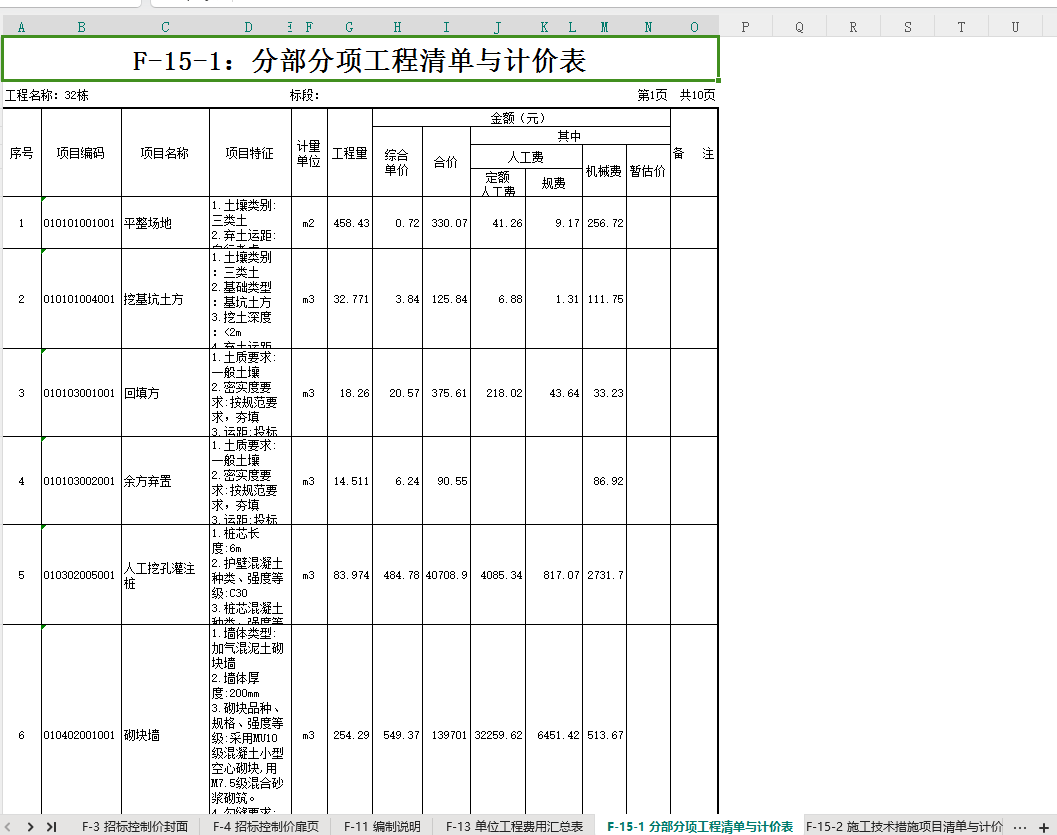Switch to F-3 招标控制价封面 sheet tab
Screen dimensions: 1057x835
coord(135,826)
